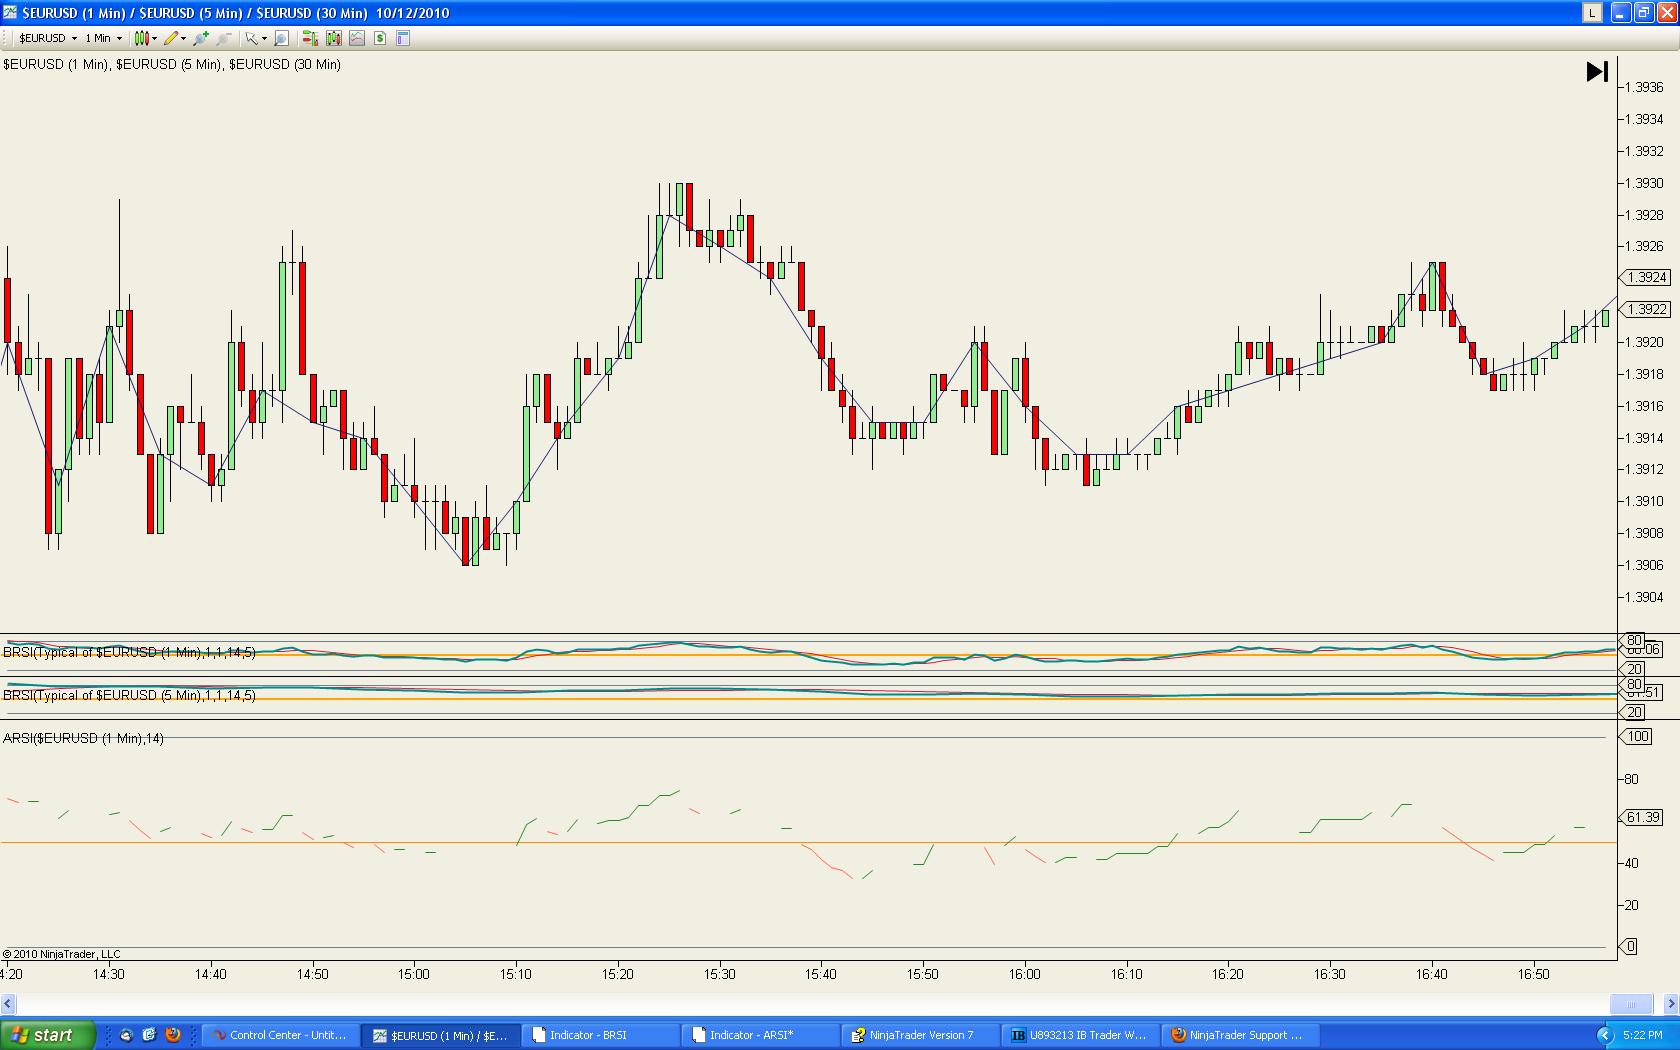Click the 15:00 time axis label
Screen dimensions: 1680x1050
coord(414,974)
